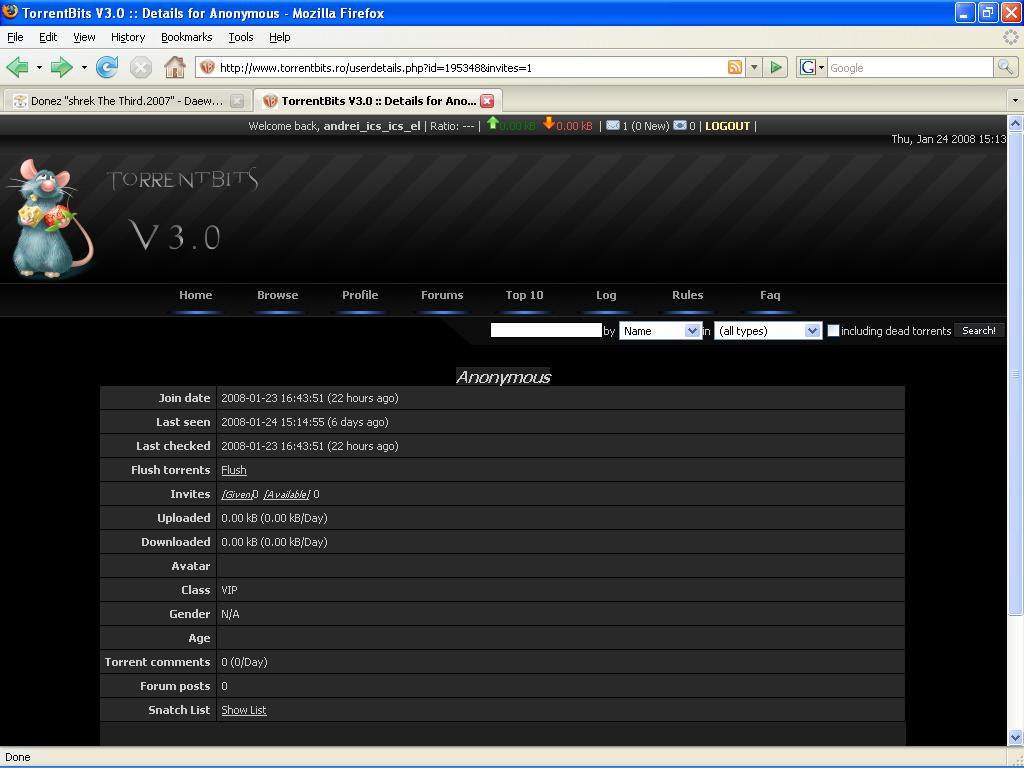Open the Forward history dropdown arrow

(x=84, y=67)
